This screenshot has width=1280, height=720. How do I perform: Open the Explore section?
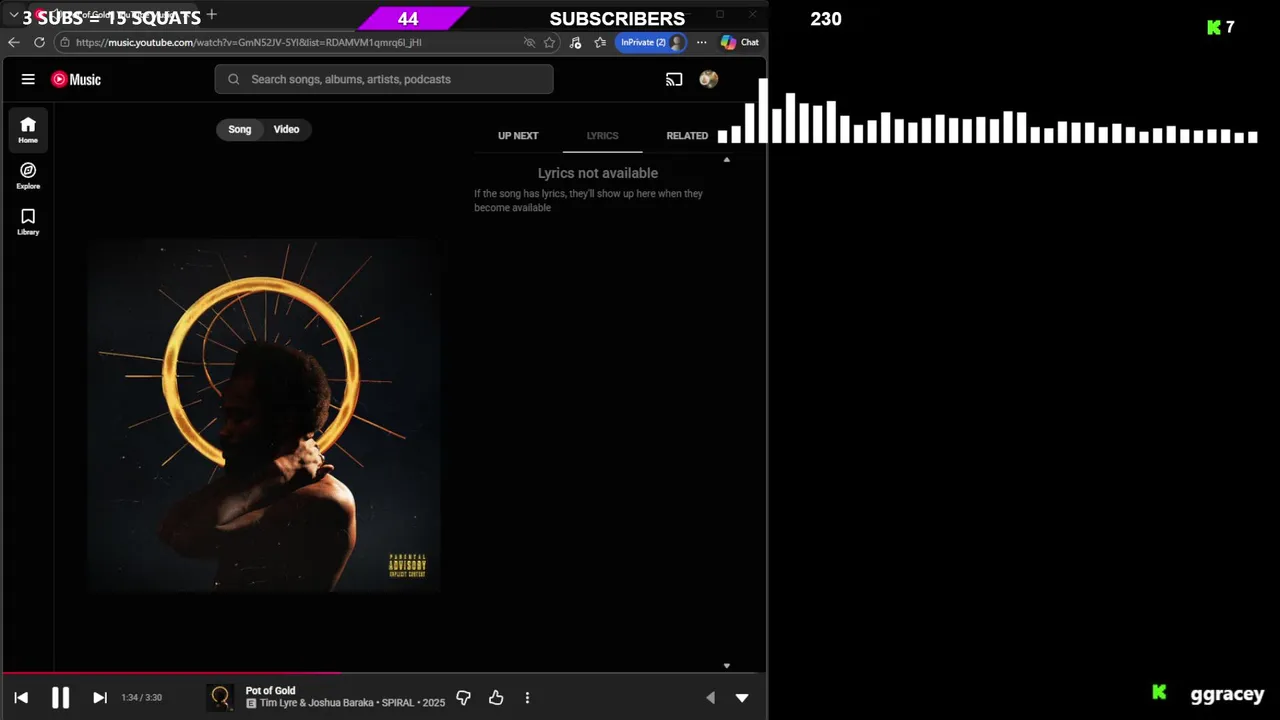point(28,176)
